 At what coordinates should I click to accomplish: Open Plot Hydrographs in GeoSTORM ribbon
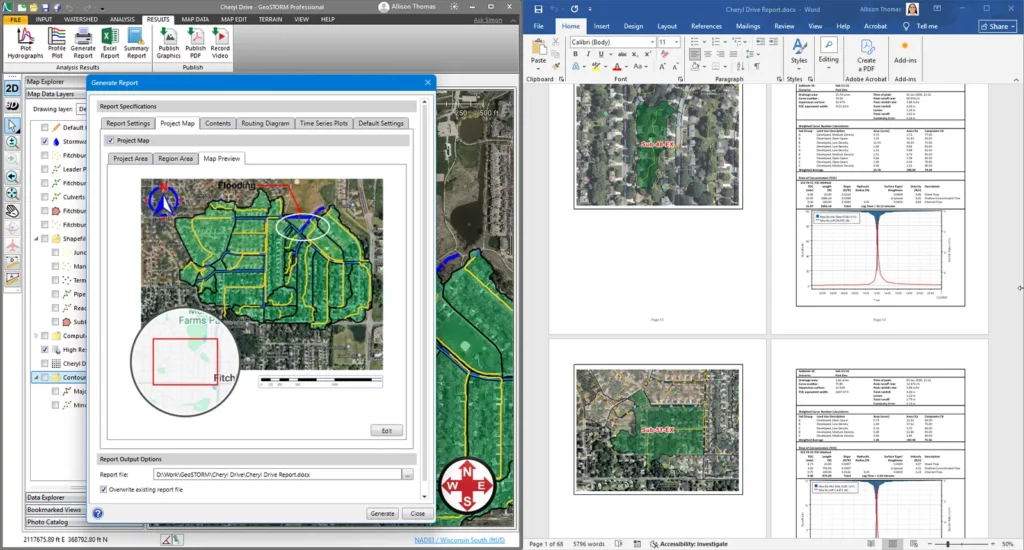(25, 44)
